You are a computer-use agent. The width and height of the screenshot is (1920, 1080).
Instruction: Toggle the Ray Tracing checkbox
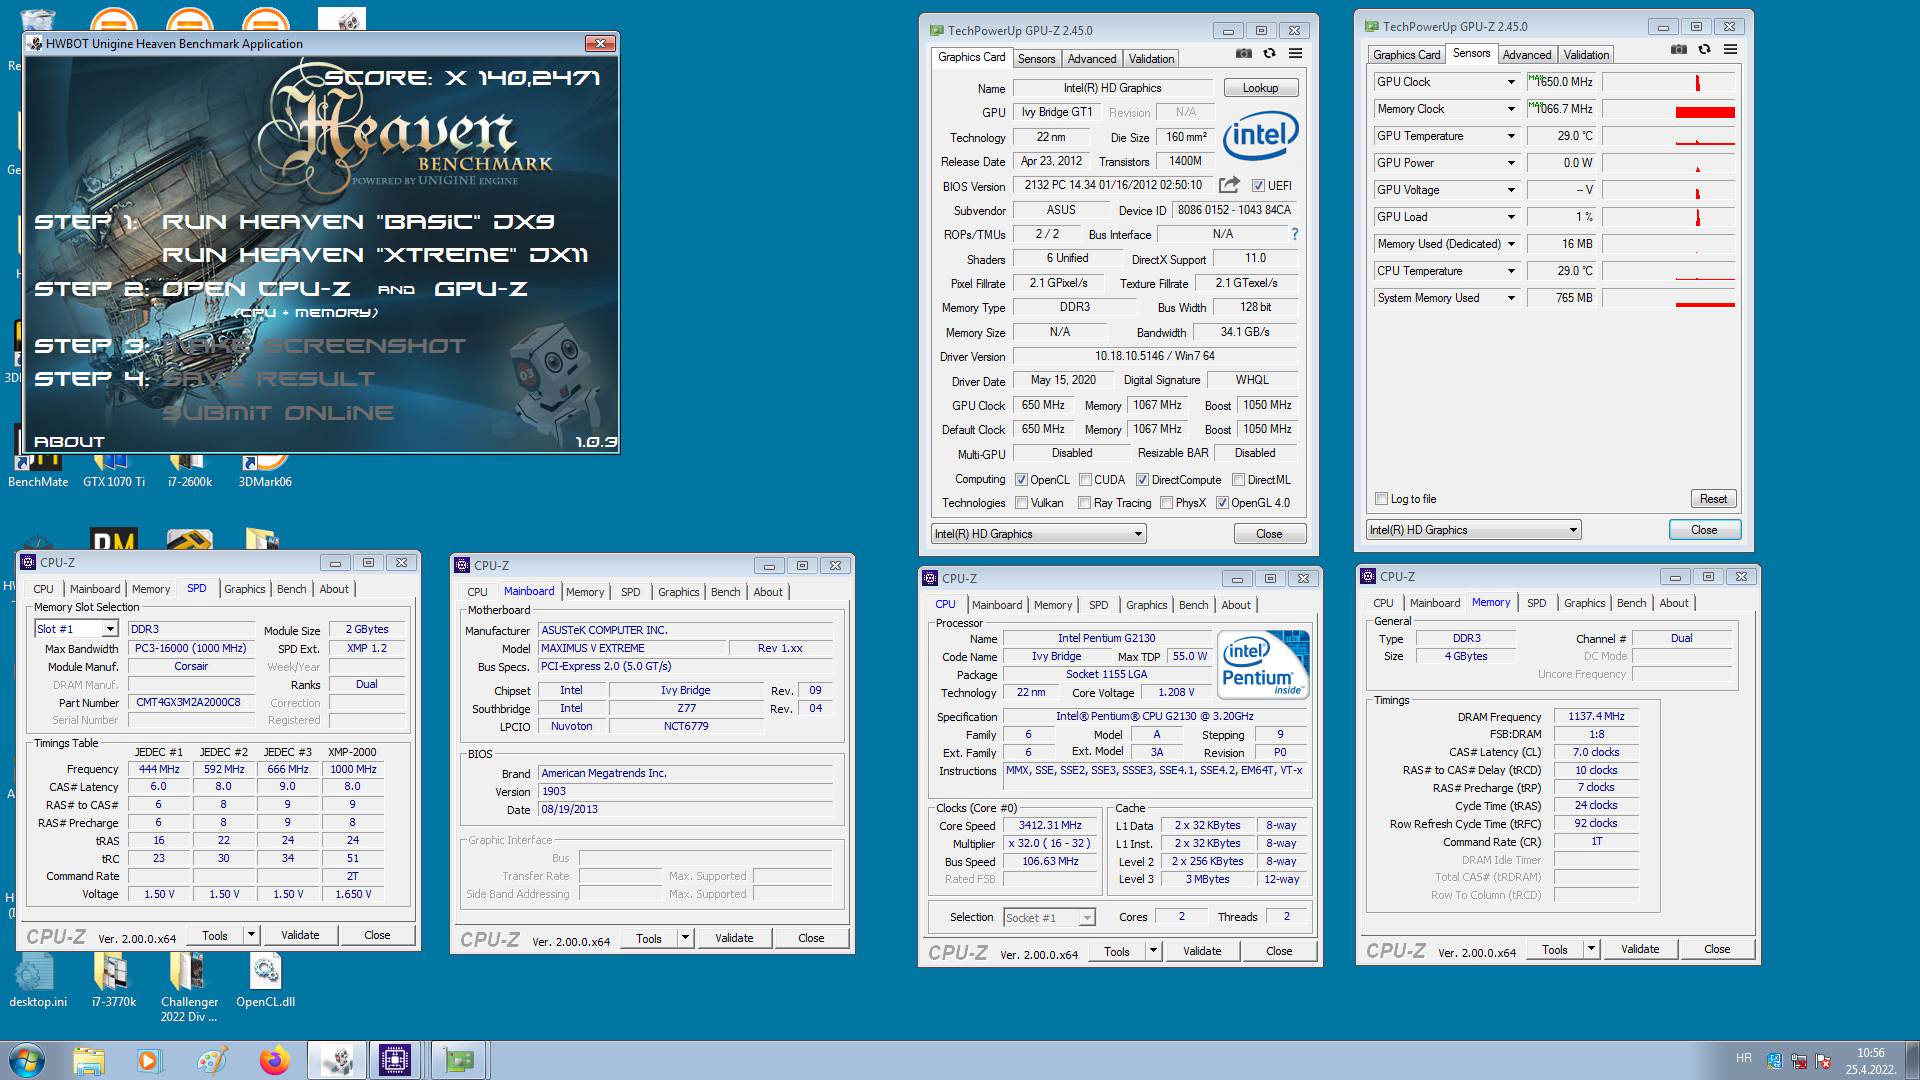pyautogui.click(x=1084, y=503)
